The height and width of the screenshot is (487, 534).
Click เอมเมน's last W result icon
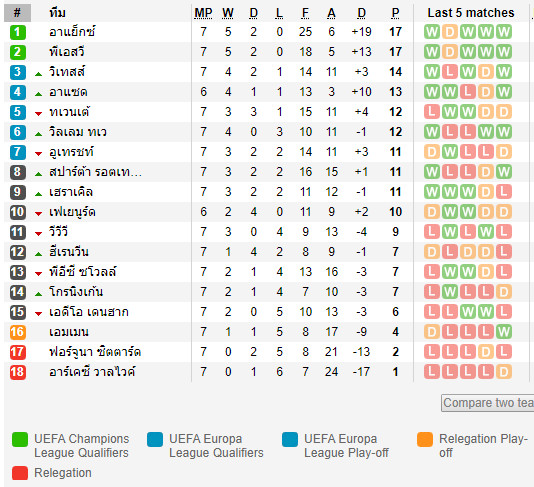pos(504,332)
